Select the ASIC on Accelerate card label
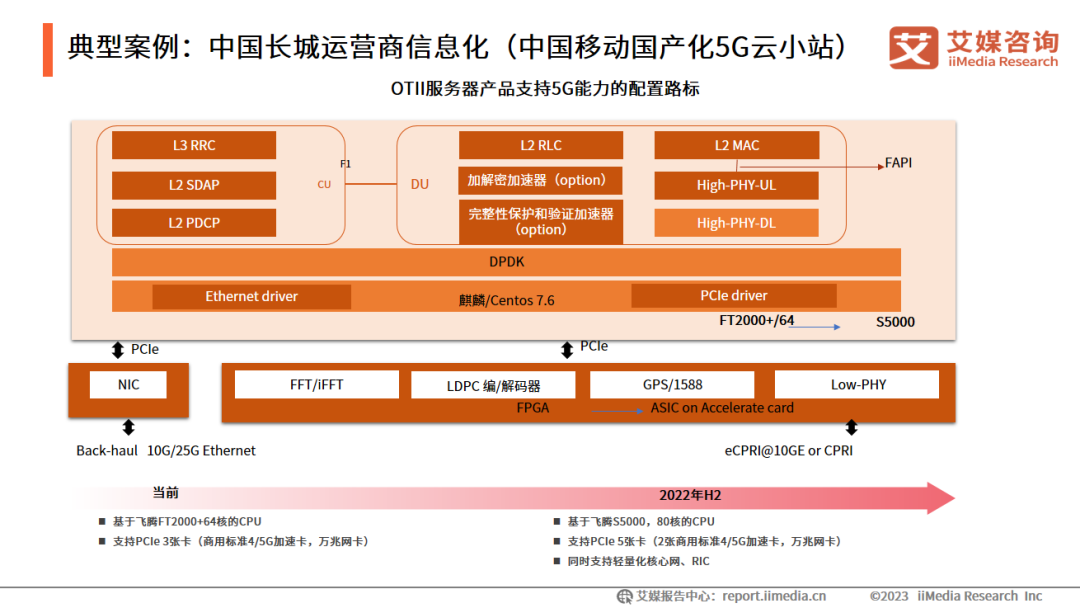1080x608 pixels. 722,408
